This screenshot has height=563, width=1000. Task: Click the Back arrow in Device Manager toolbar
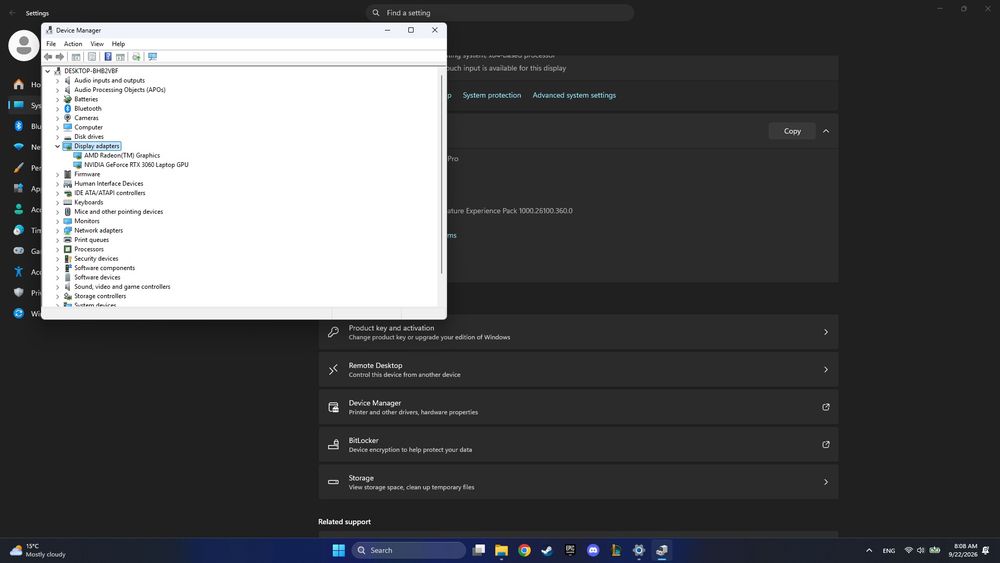[x=48, y=57]
